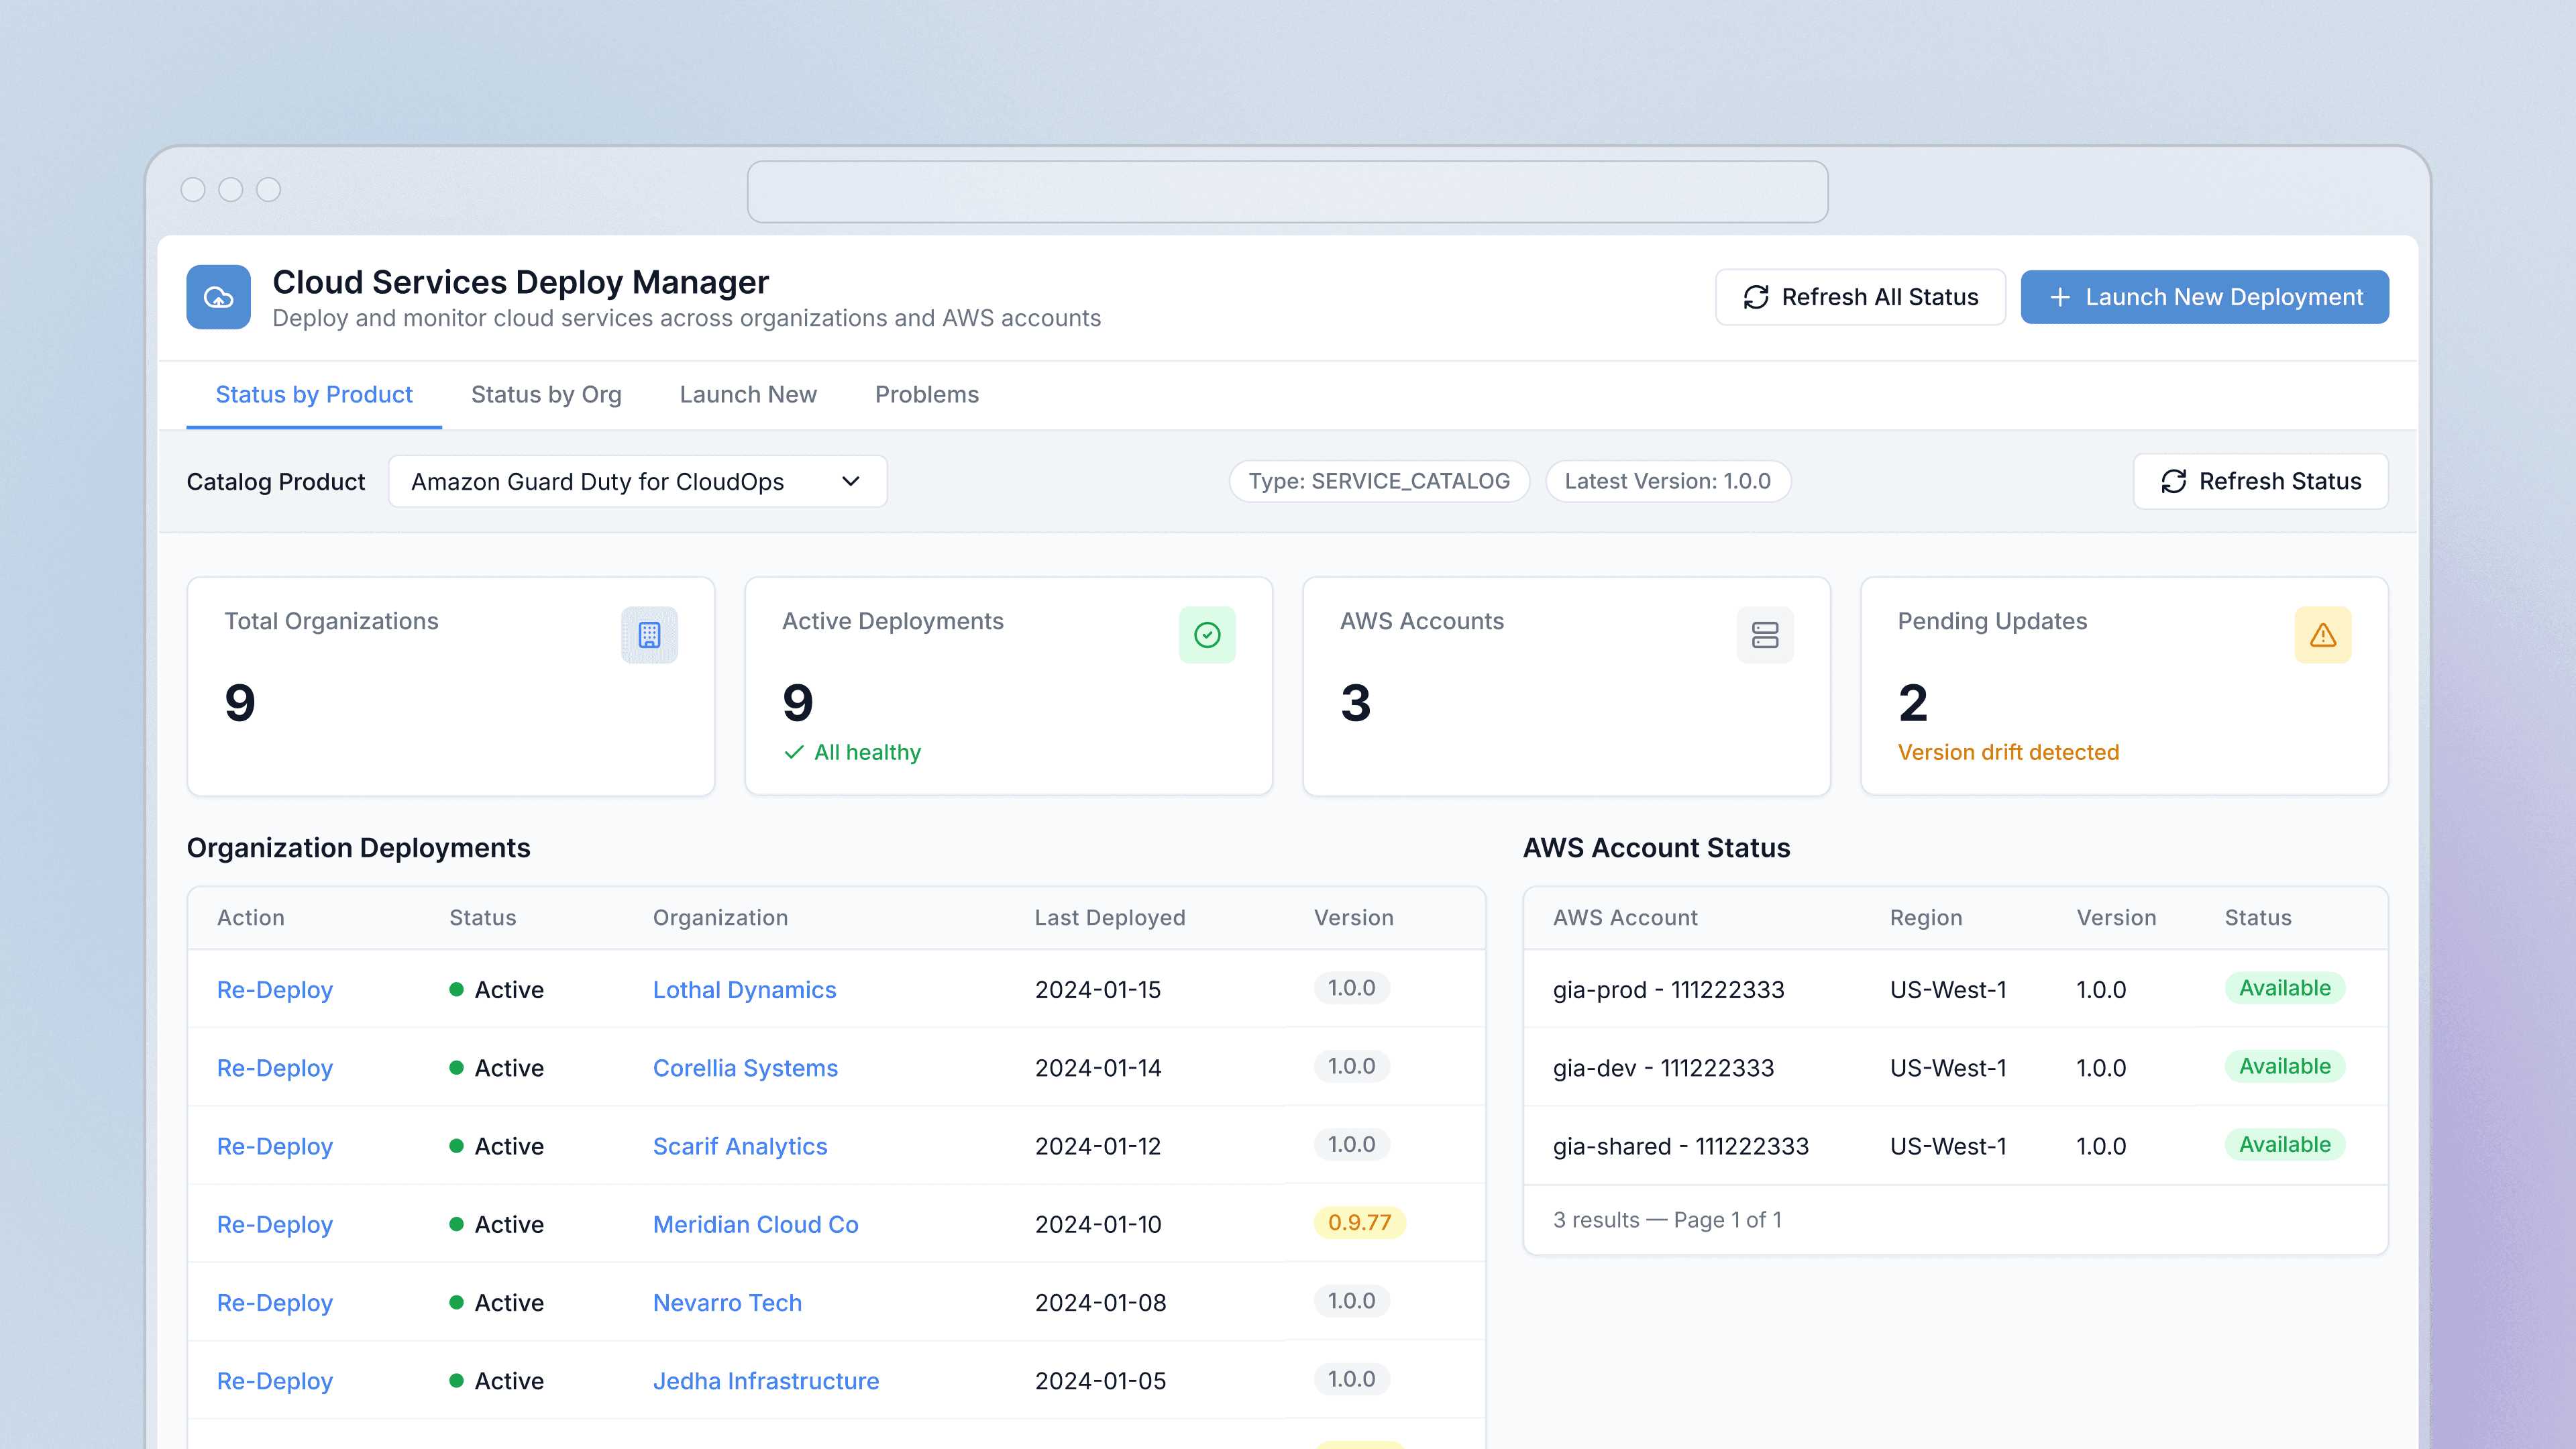This screenshot has height=1449, width=2576.
Task: Open the Launch New tab
Action: click(x=748, y=394)
